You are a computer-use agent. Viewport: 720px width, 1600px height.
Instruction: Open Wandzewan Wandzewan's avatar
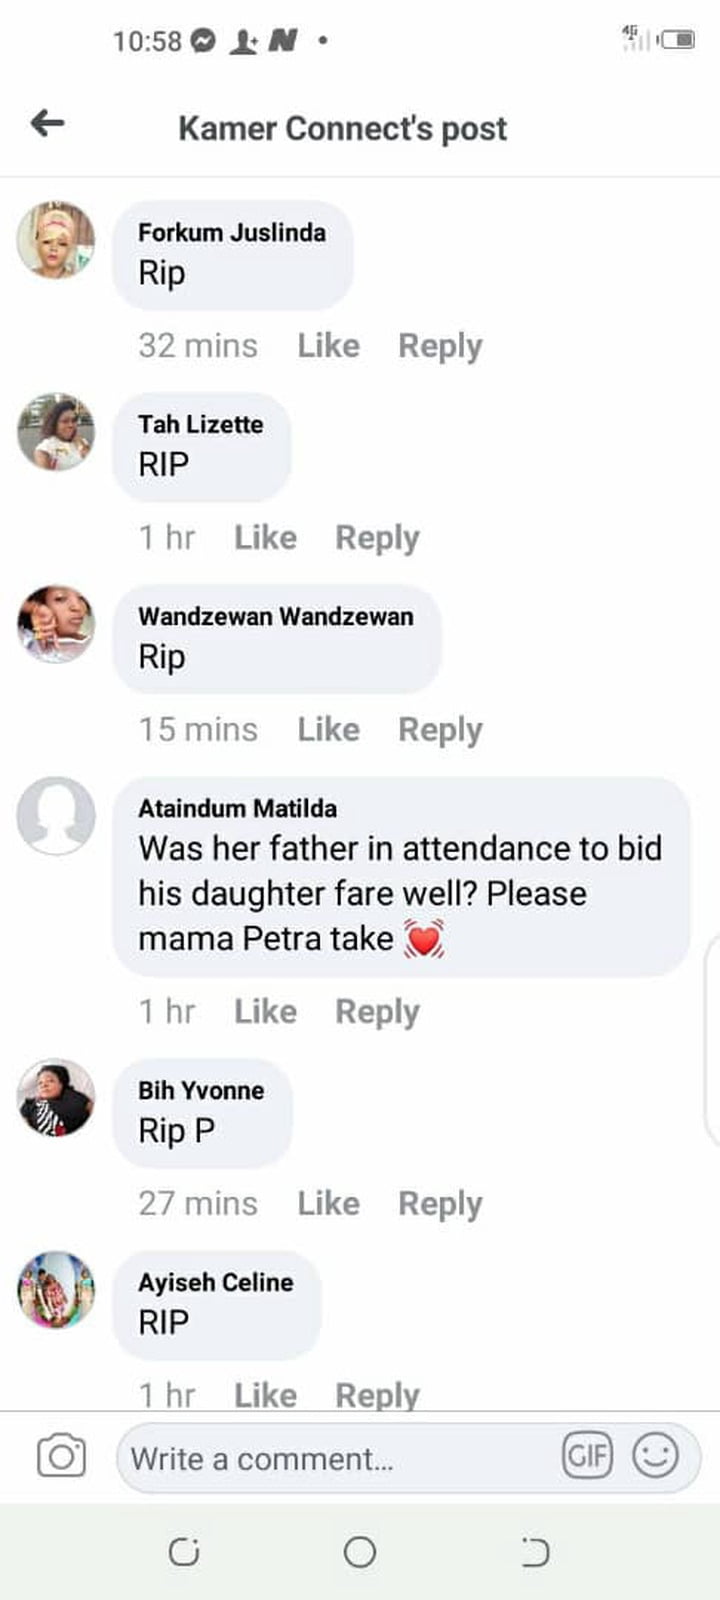pyautogui.click(x=56, y=624)
